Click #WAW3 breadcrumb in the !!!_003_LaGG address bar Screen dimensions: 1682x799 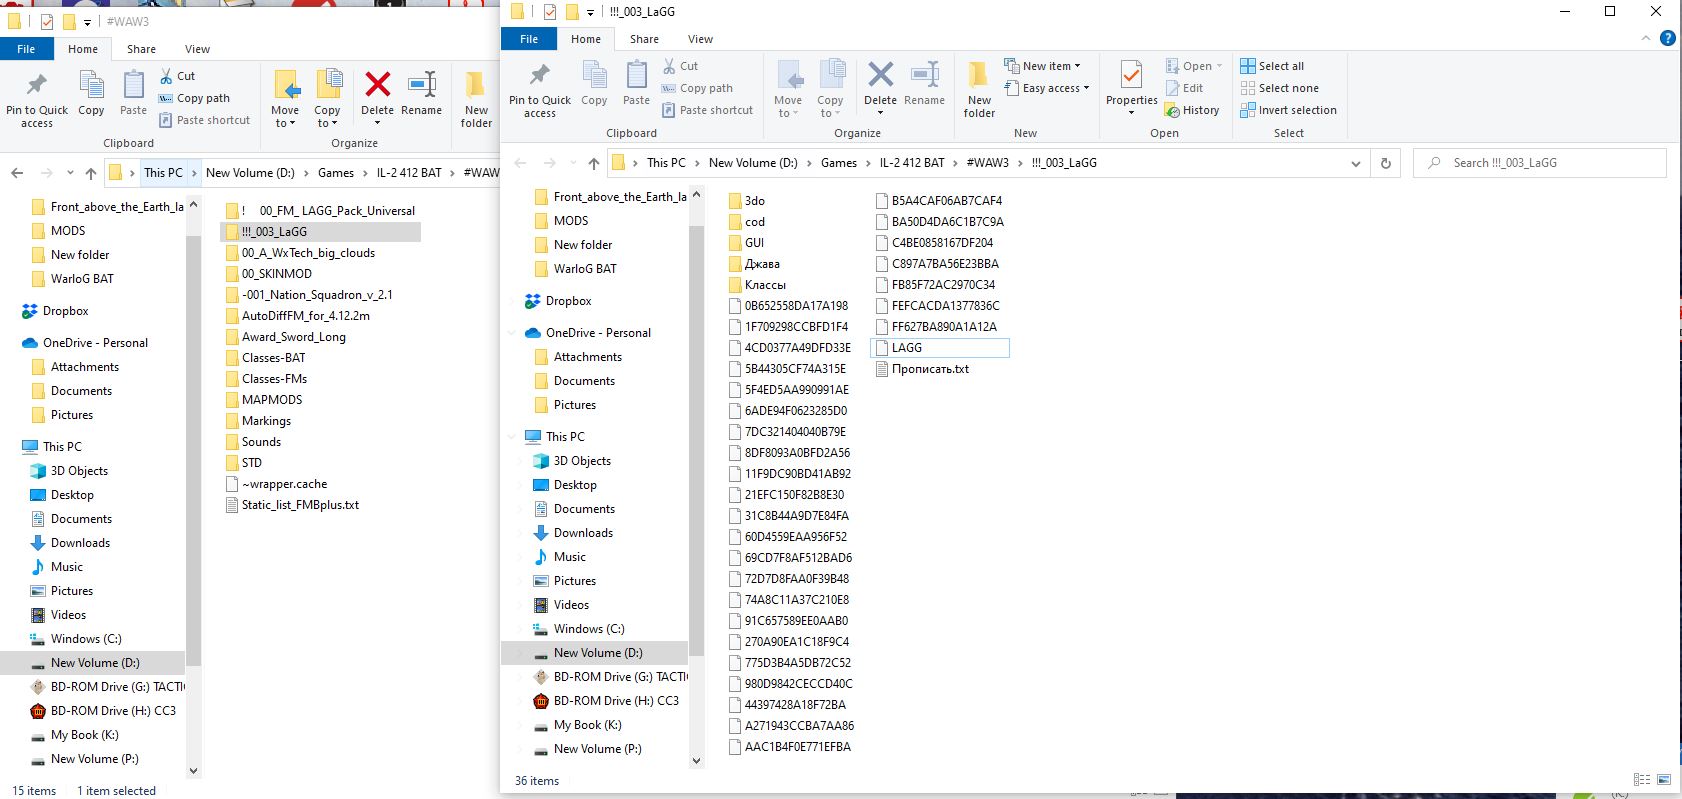988,163
